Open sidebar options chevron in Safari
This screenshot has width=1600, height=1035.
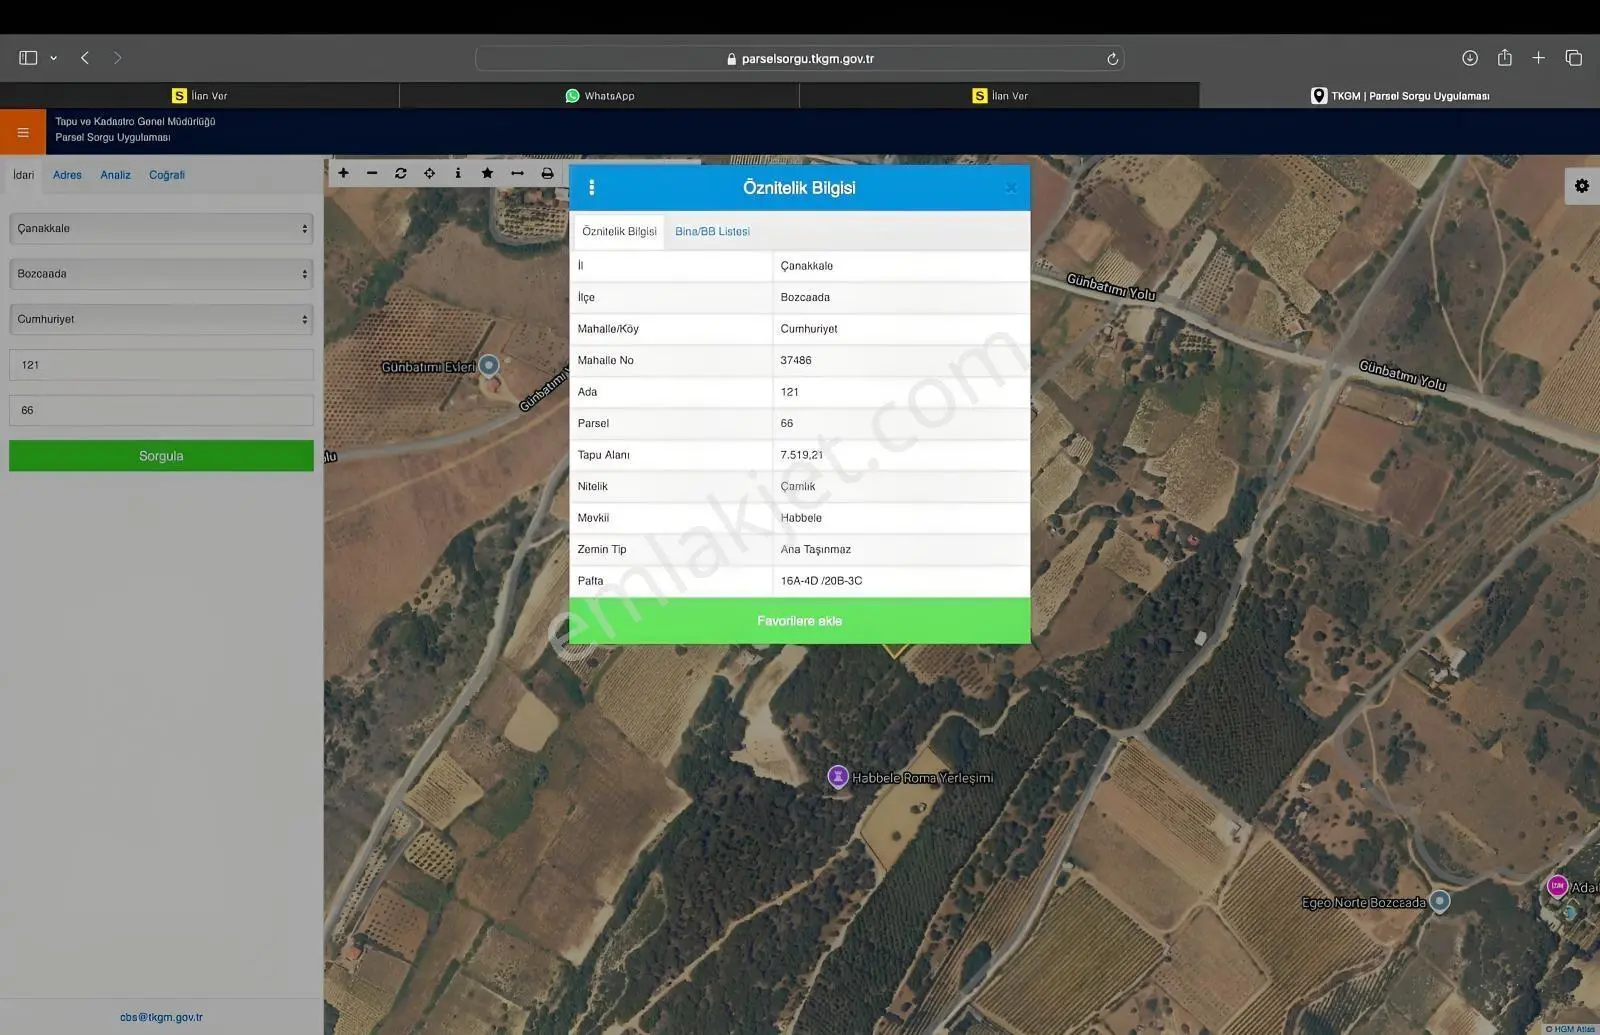[x=53, y=58]
